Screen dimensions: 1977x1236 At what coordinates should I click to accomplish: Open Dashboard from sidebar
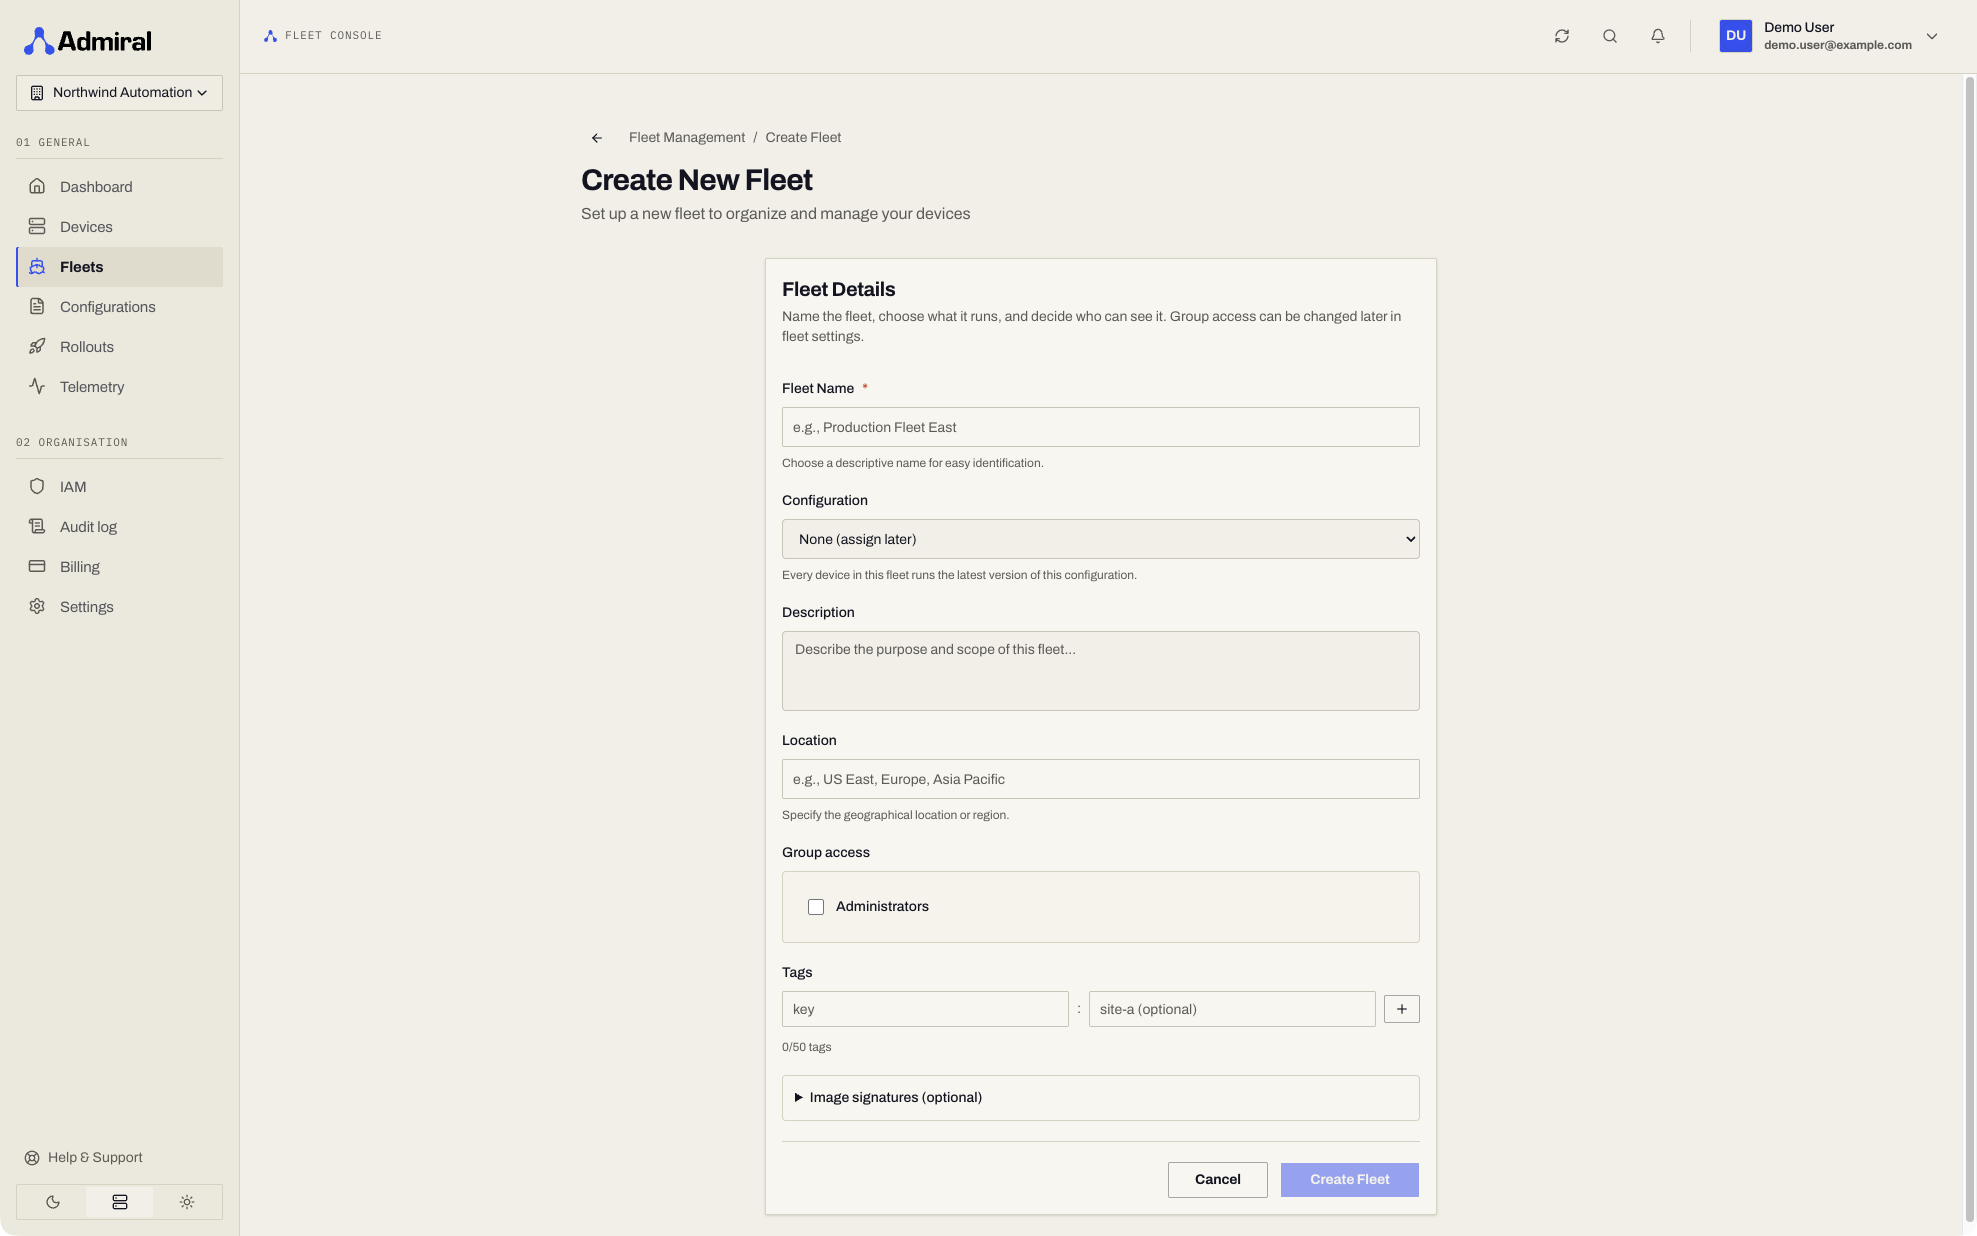coord(120,187)
